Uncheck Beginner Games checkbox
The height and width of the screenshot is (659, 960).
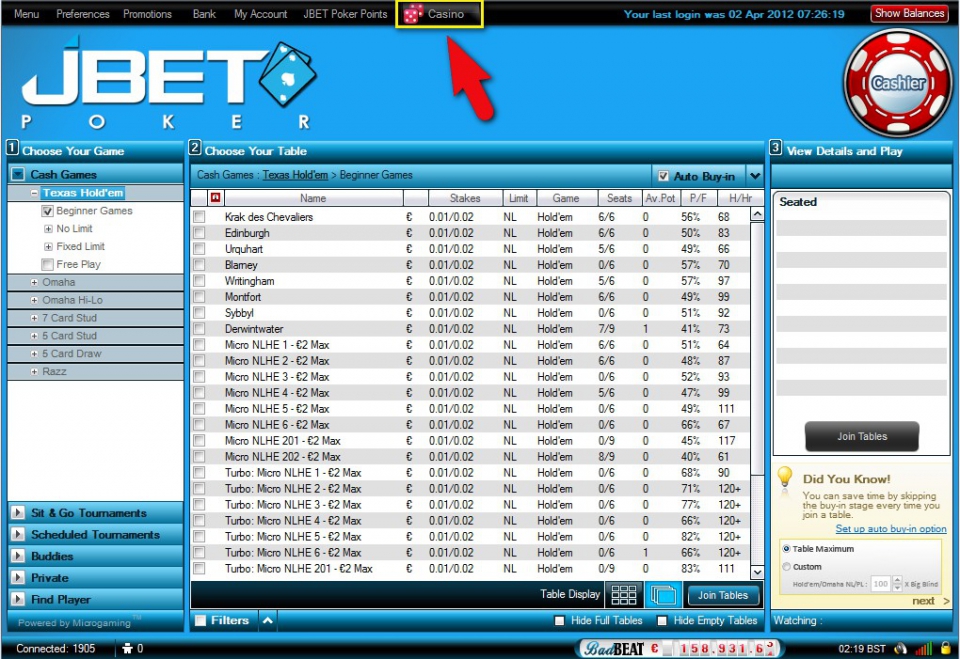click(47, 211)
